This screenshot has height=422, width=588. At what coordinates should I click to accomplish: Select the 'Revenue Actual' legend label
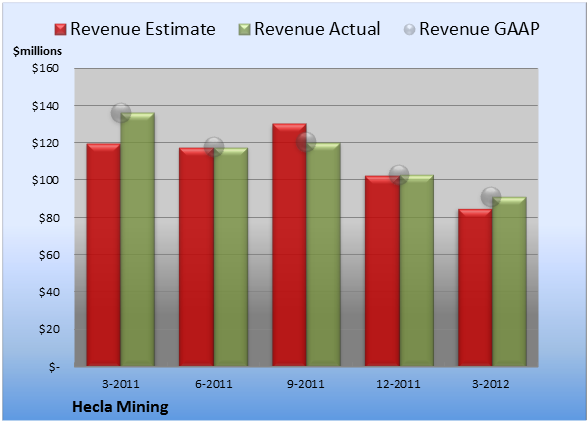(x=317, y=29)
